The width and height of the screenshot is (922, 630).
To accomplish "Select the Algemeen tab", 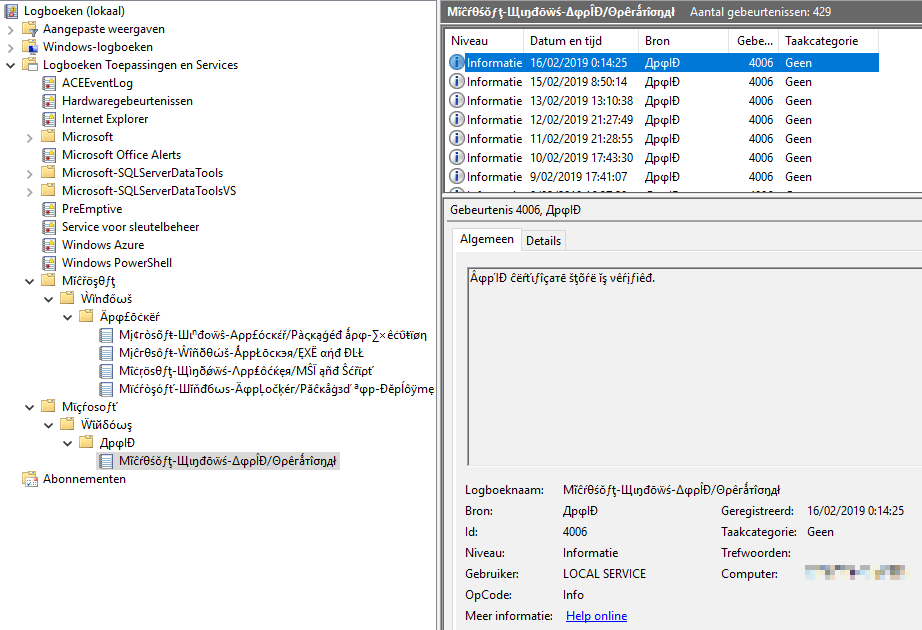I will [487, 239].
